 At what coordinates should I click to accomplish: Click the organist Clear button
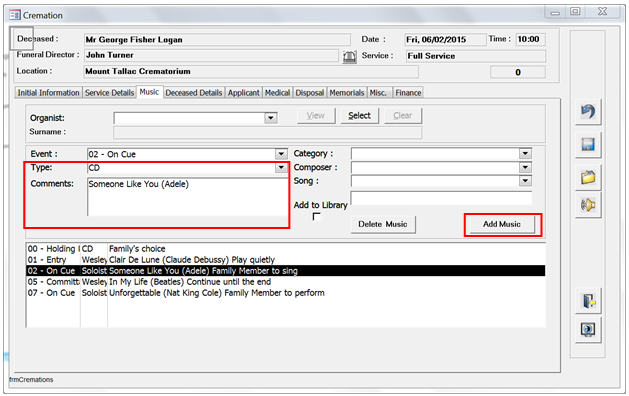[403, 116]
